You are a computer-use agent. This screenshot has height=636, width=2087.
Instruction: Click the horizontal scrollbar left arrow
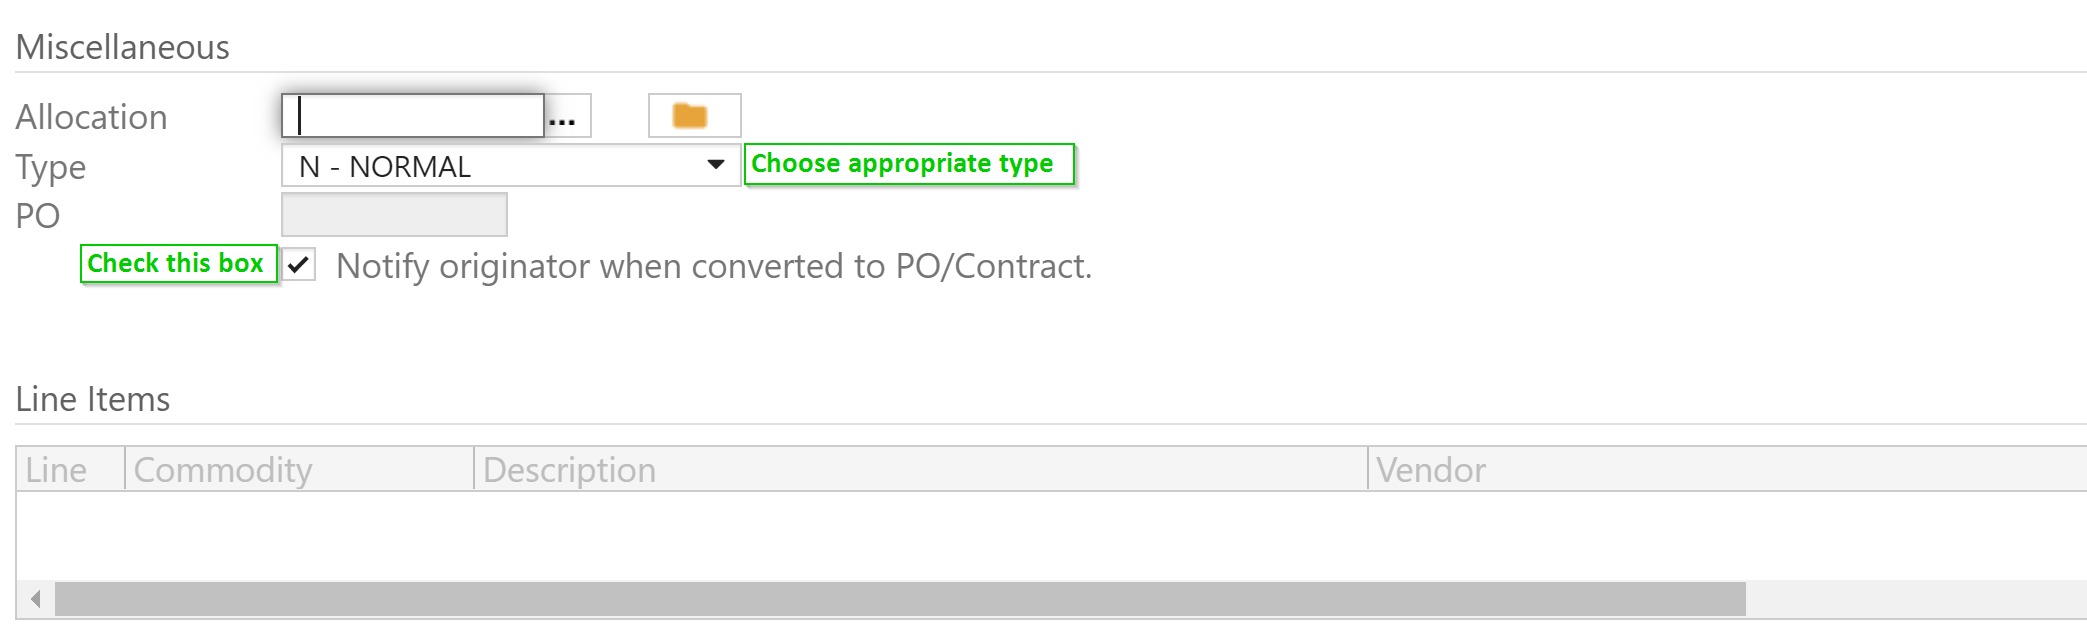click(36, 599)
